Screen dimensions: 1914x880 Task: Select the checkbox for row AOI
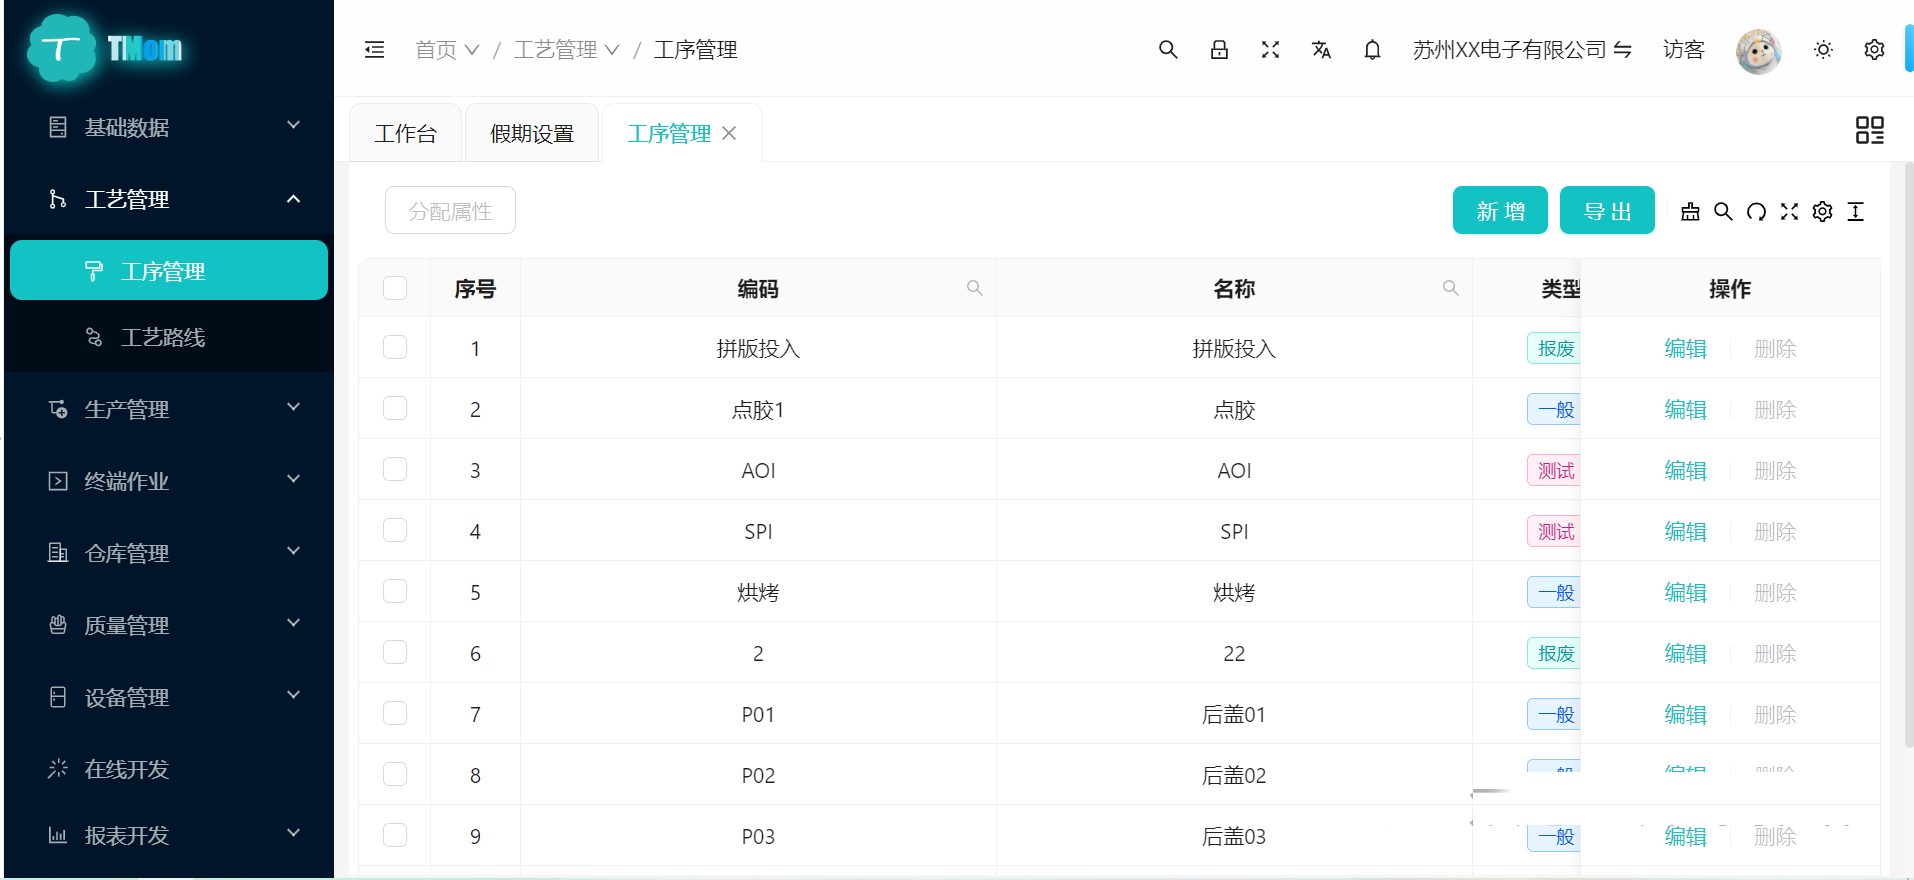395,469
